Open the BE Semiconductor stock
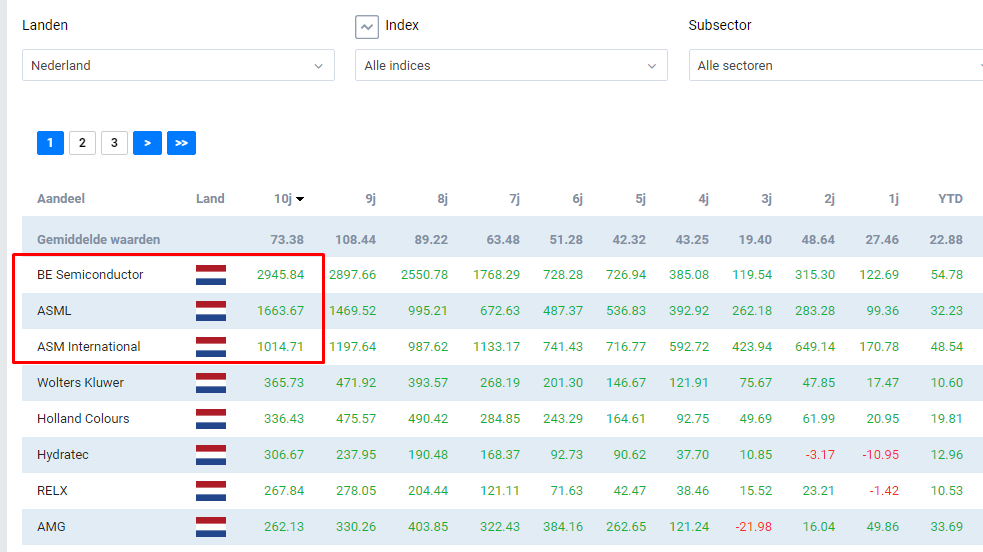Screen dimensions: 983x552 [90, 274]
